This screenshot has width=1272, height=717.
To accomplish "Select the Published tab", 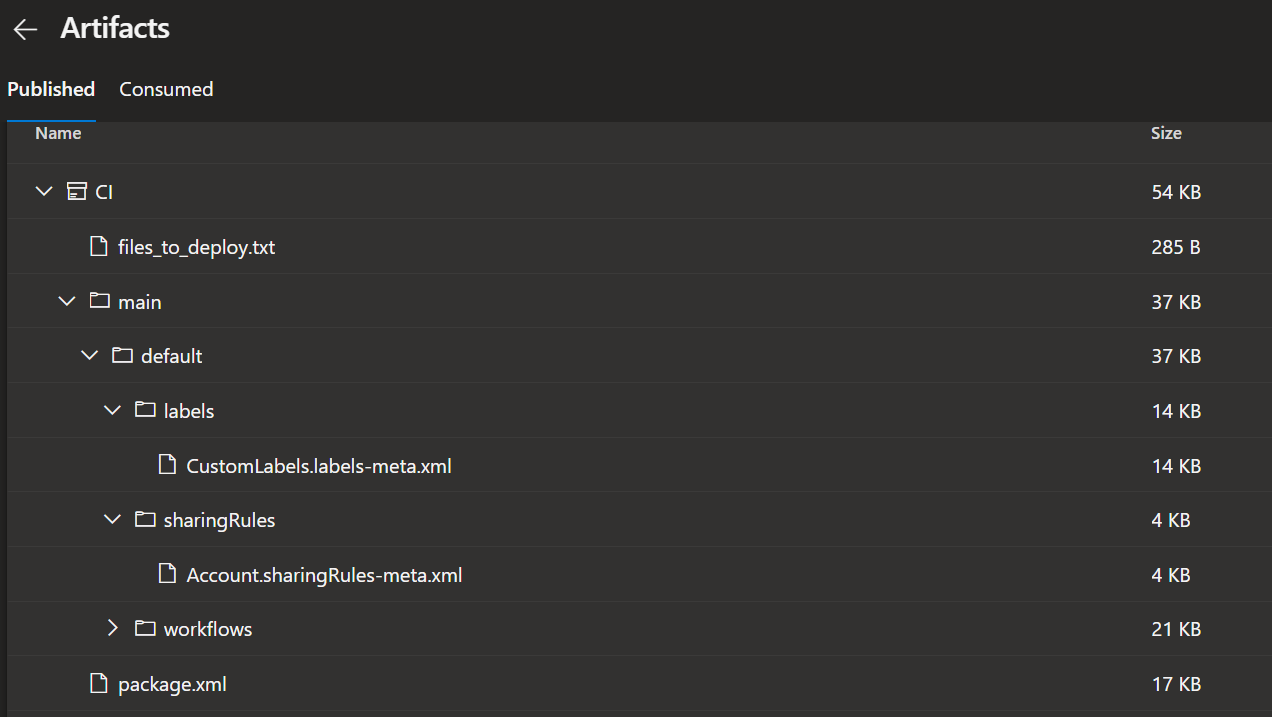I will pos(51,89).
